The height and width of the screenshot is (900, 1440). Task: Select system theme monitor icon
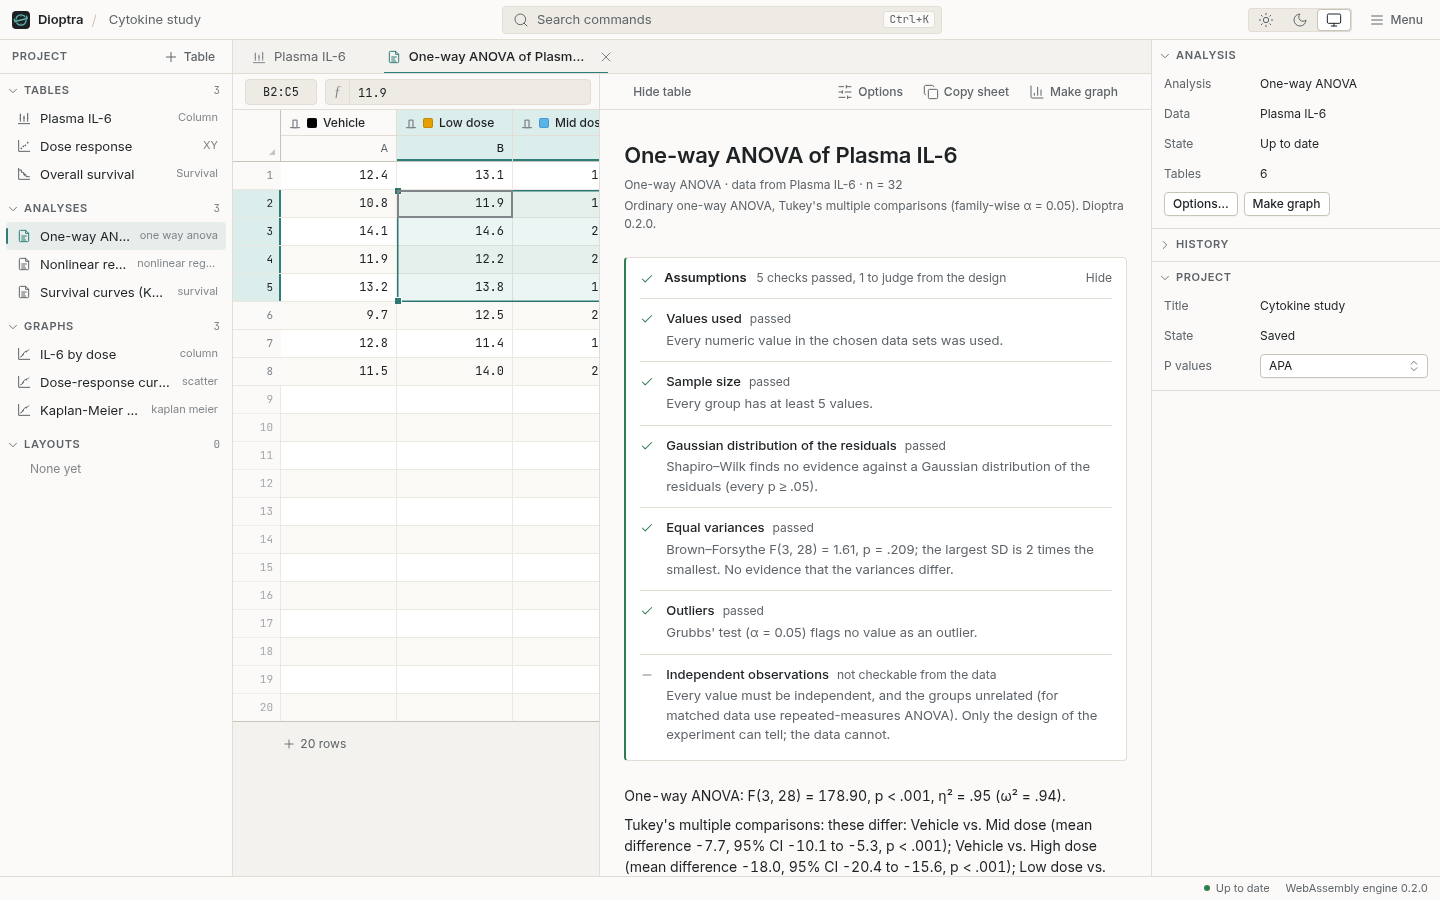(1334, 20)
